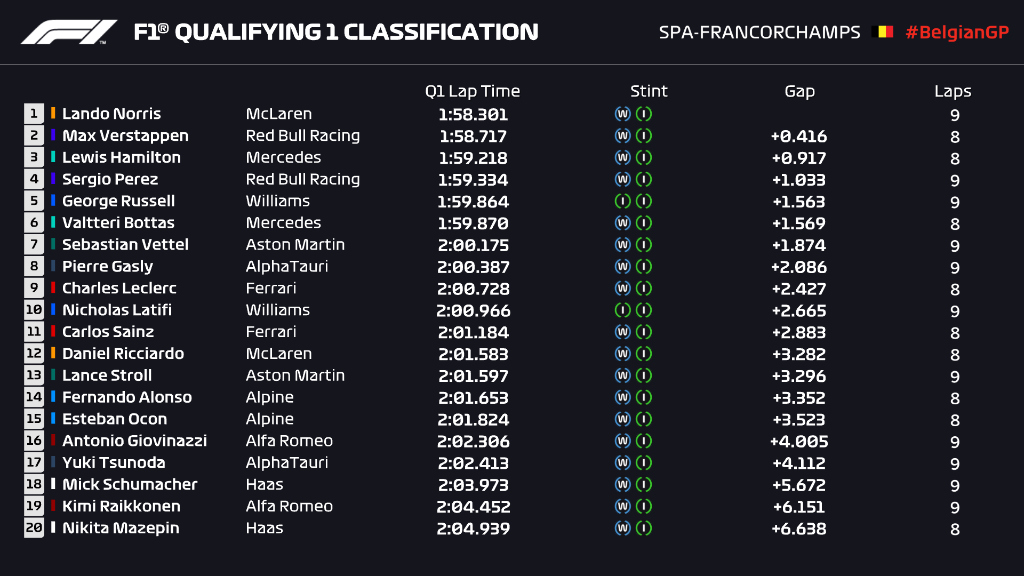Click the SPA-FRANCORCHAMPS circuit name
The image size is (1024, 576).
pyautogui.click(x=759, y=32)
